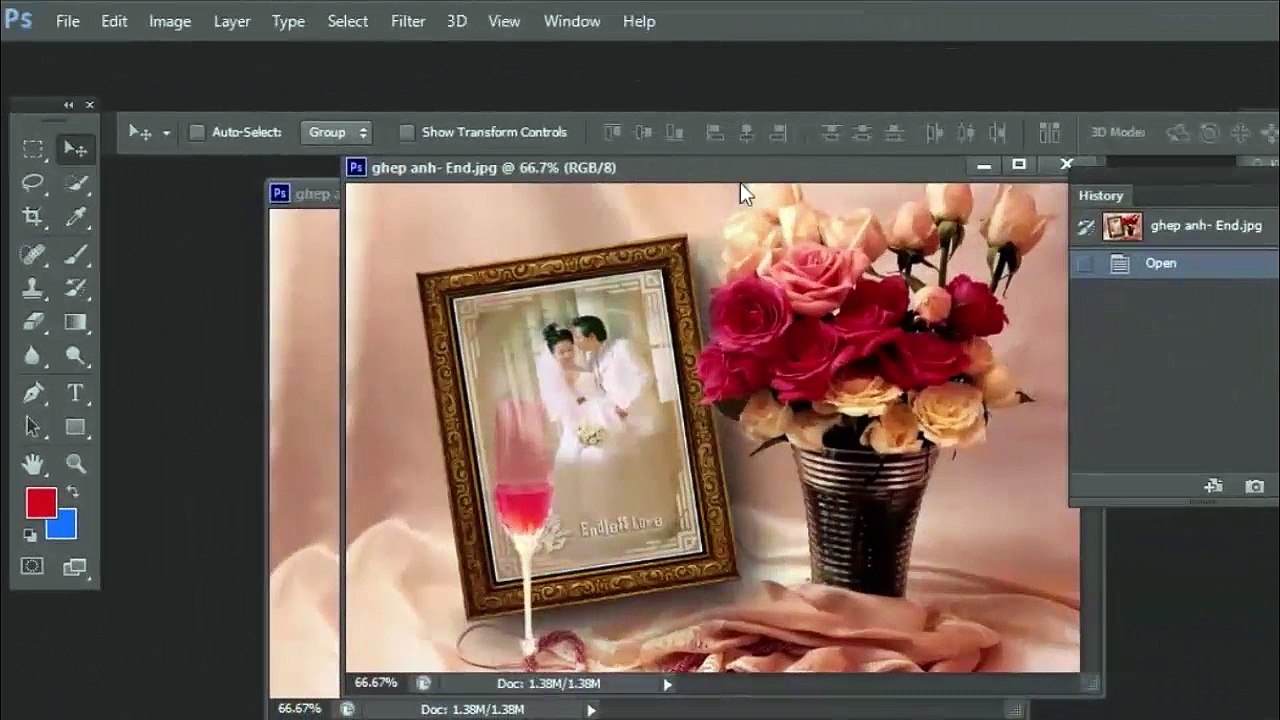This screenshot has width=1280, height=720.
Task: Open the Filter menu
Action: click(x=408, y=21)
